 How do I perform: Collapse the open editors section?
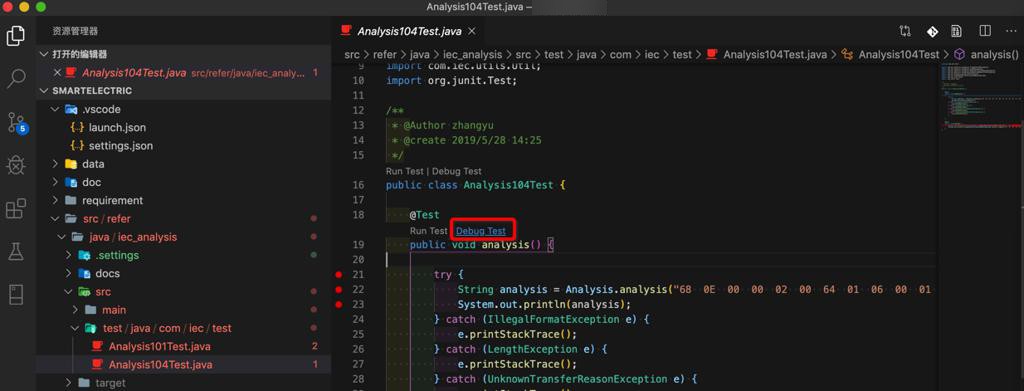(x=44, y=54)
